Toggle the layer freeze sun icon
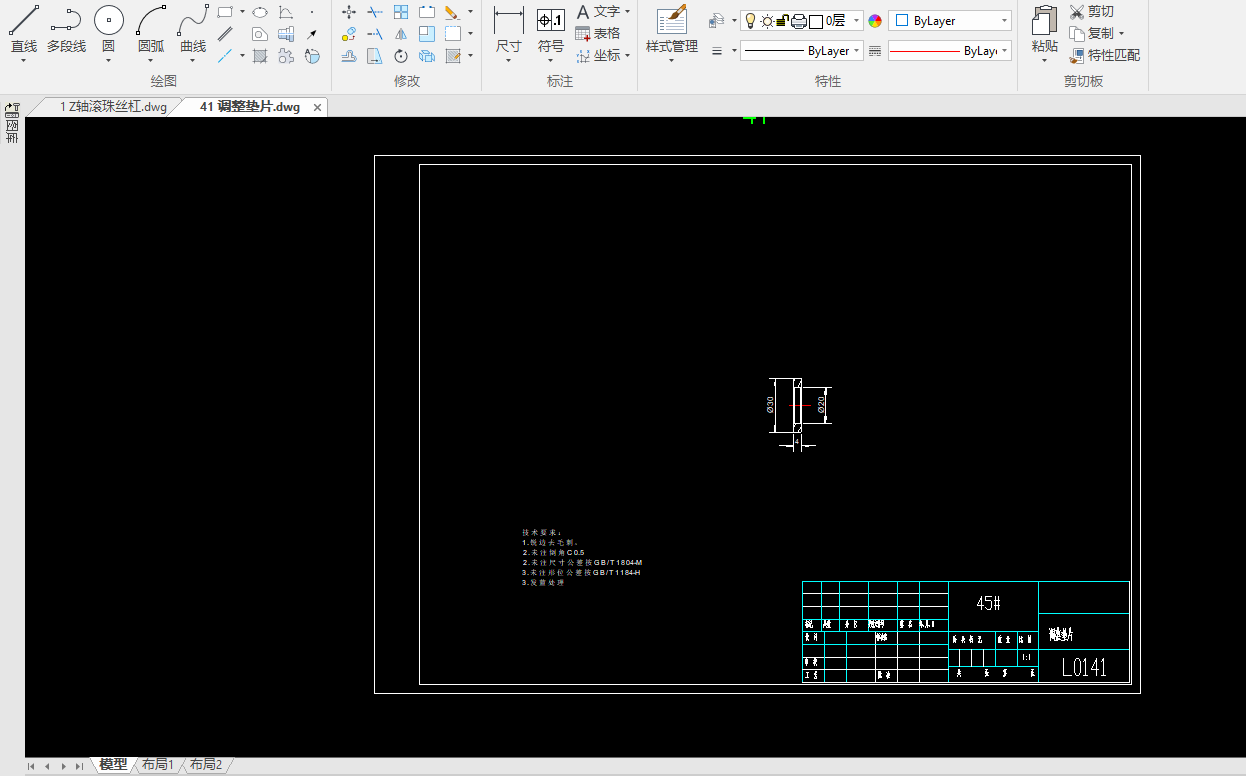The image size is (1246, 776). [x=767, y=21]
